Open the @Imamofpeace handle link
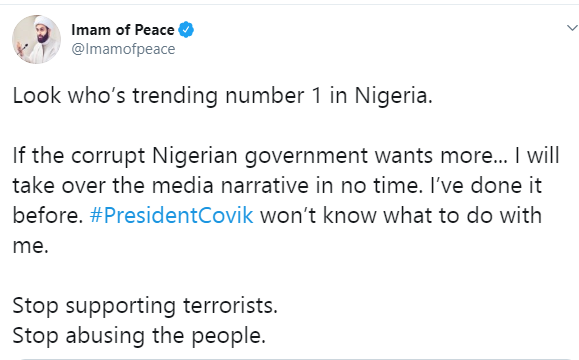579x360 pixels. [x=123, y=49]
